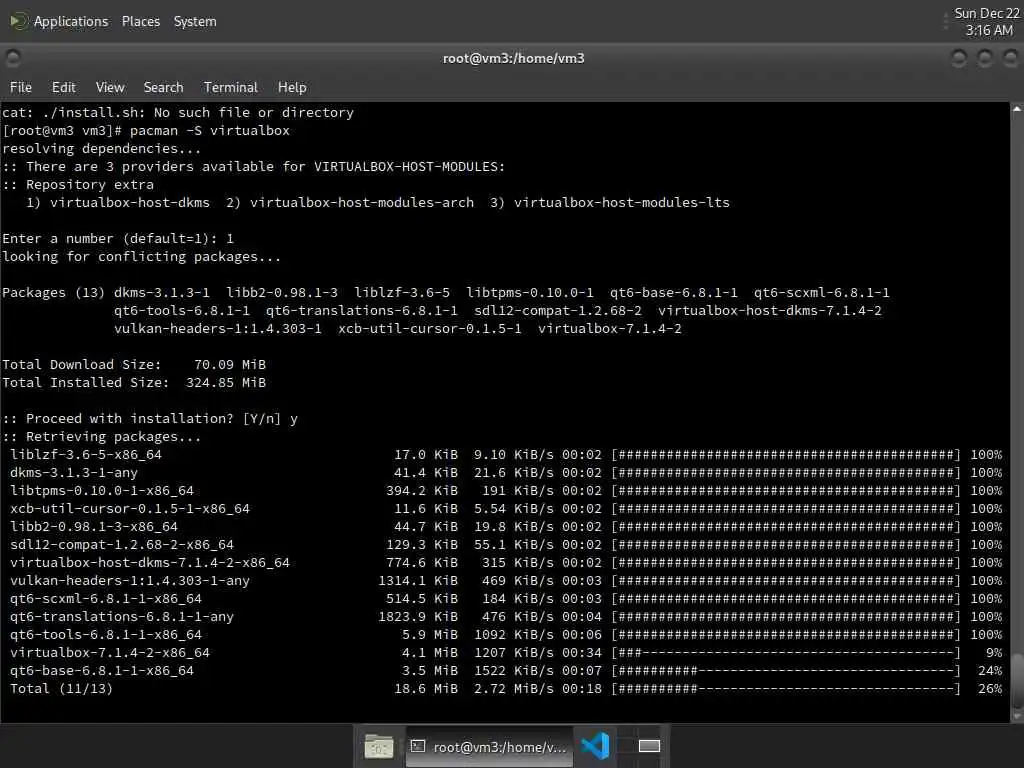Select the root@vm3 terminal taskbar button
1024x768 pixels.
489,746
